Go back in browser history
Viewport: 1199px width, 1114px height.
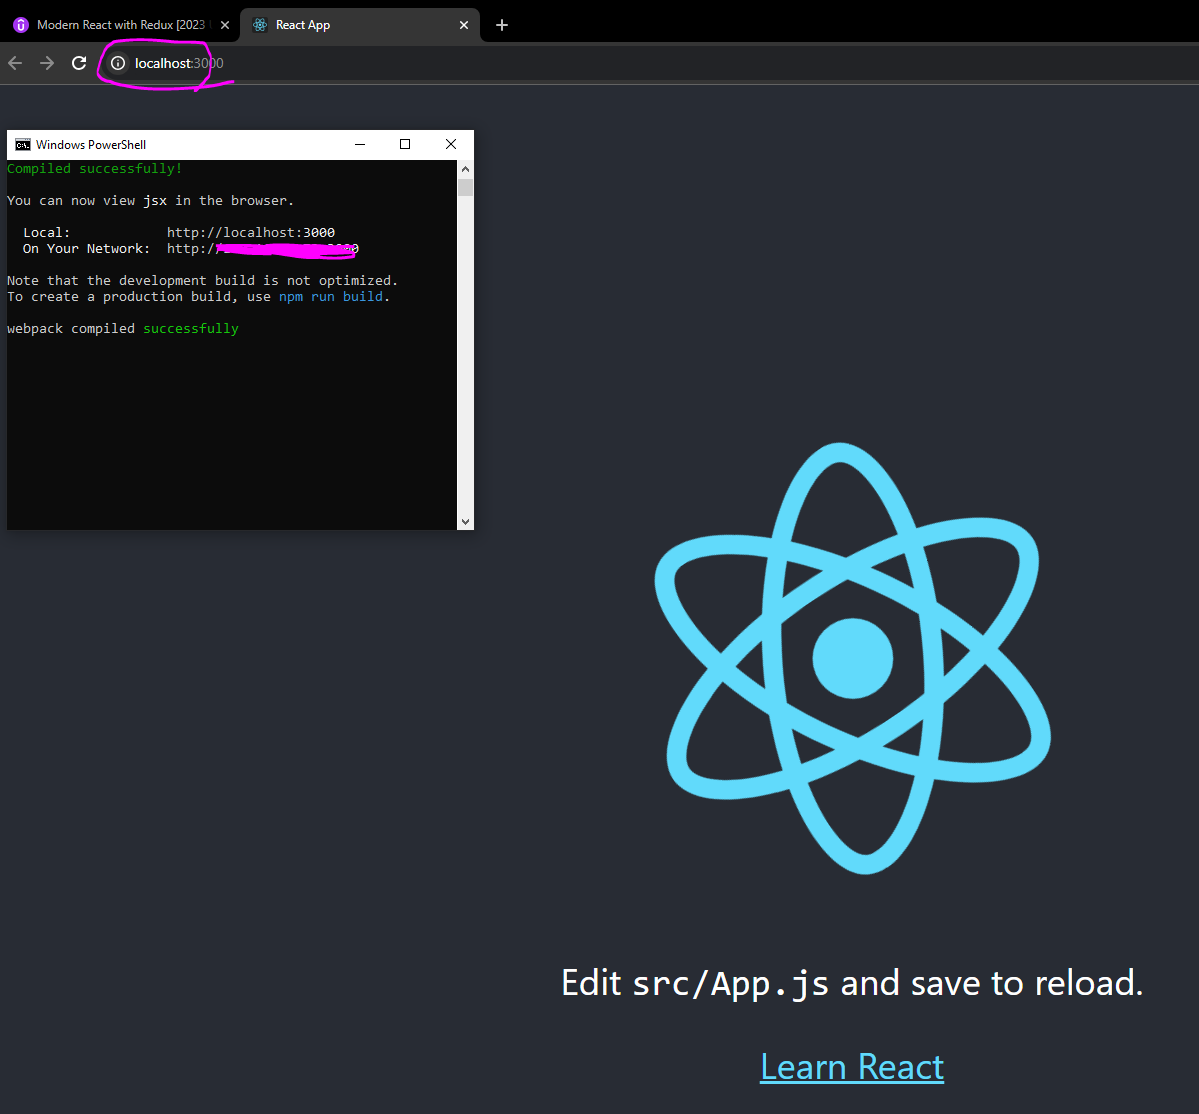[15, 63]
